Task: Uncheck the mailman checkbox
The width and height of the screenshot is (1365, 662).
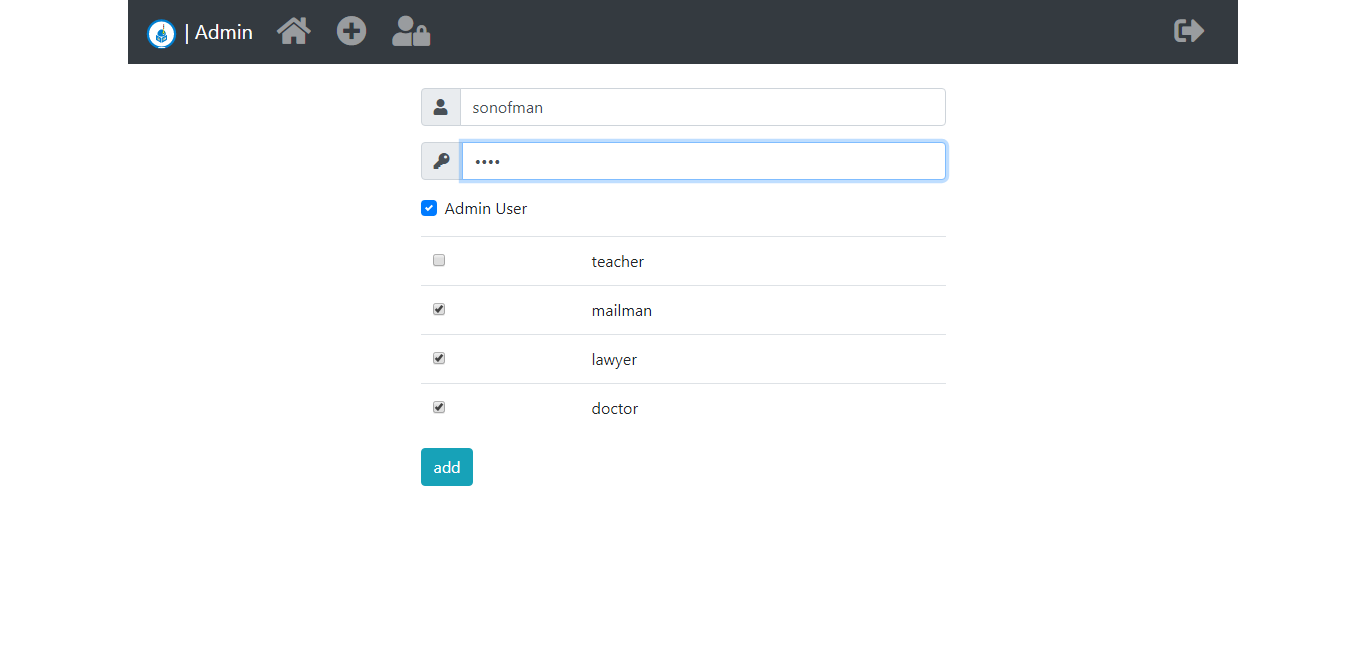Action: [x=439, y=309]
